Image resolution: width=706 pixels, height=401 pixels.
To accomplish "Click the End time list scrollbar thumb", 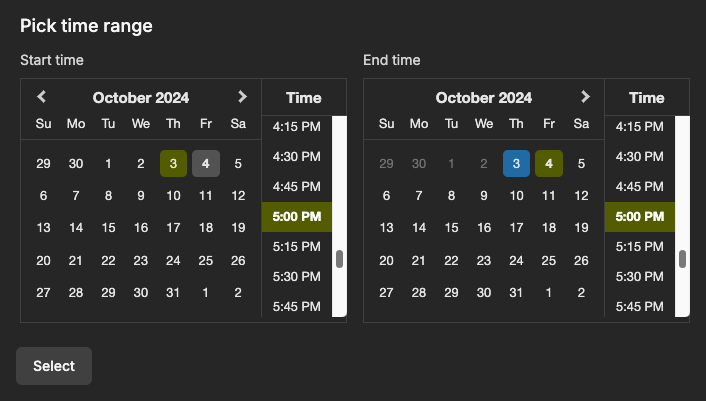I will coord(682,258).
